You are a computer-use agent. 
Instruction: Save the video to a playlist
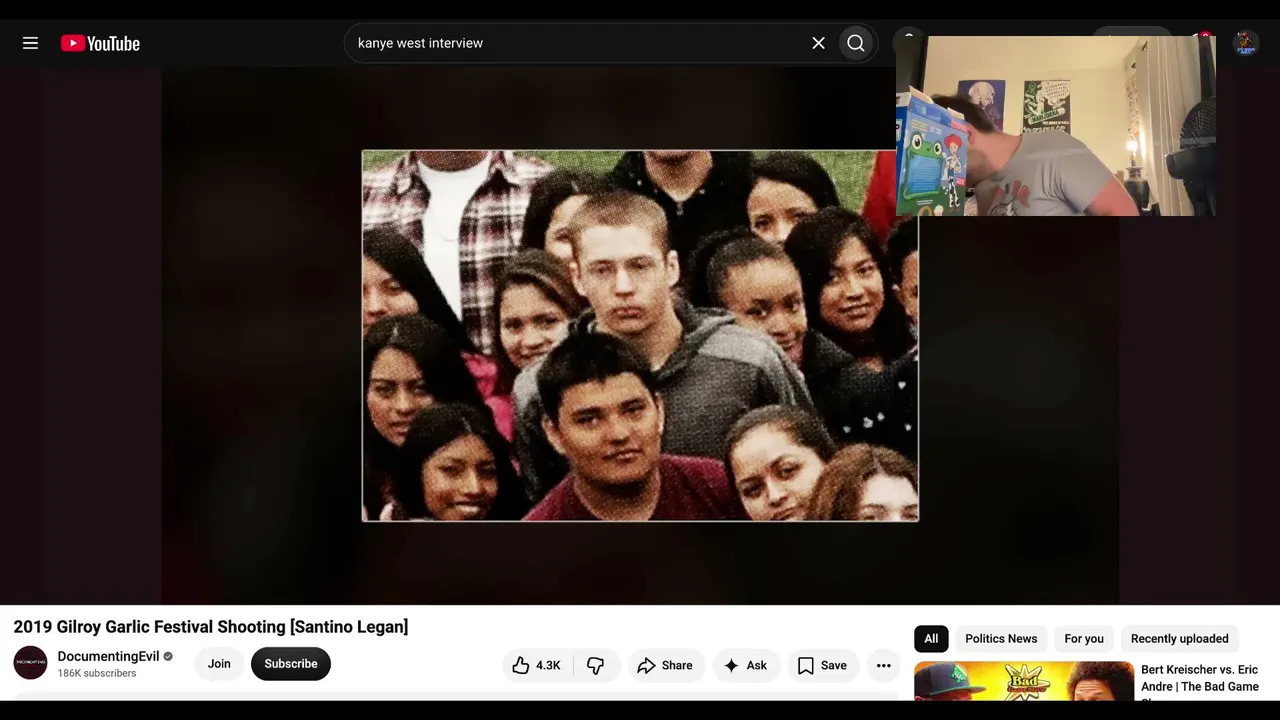822,665
